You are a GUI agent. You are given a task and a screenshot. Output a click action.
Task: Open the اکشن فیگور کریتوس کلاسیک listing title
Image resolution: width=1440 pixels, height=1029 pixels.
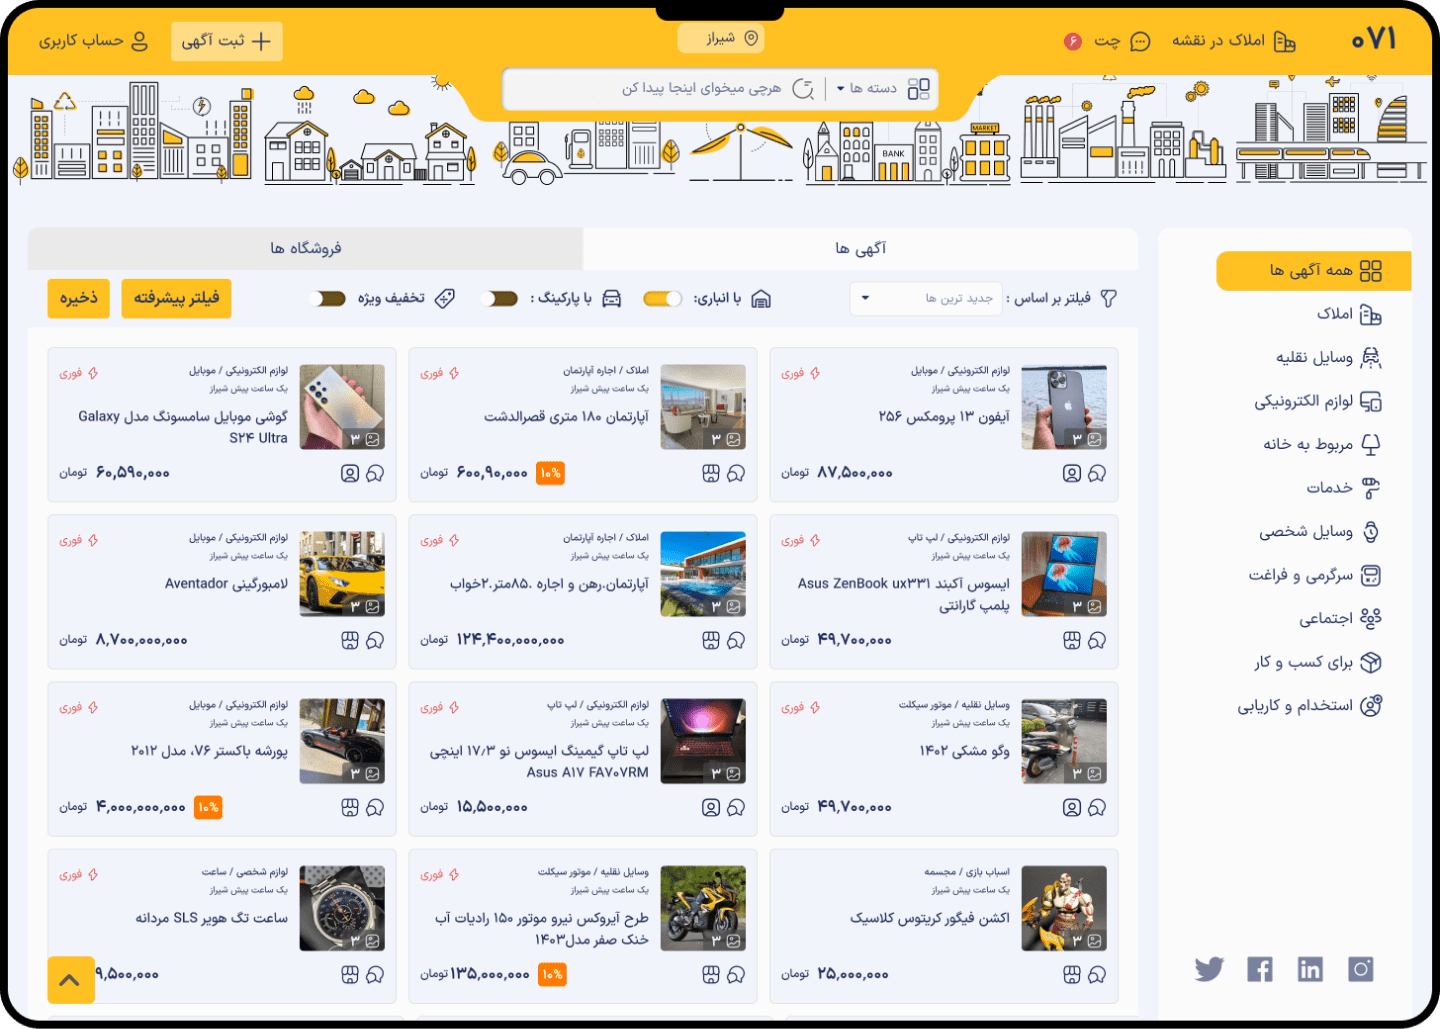[930, 918]
